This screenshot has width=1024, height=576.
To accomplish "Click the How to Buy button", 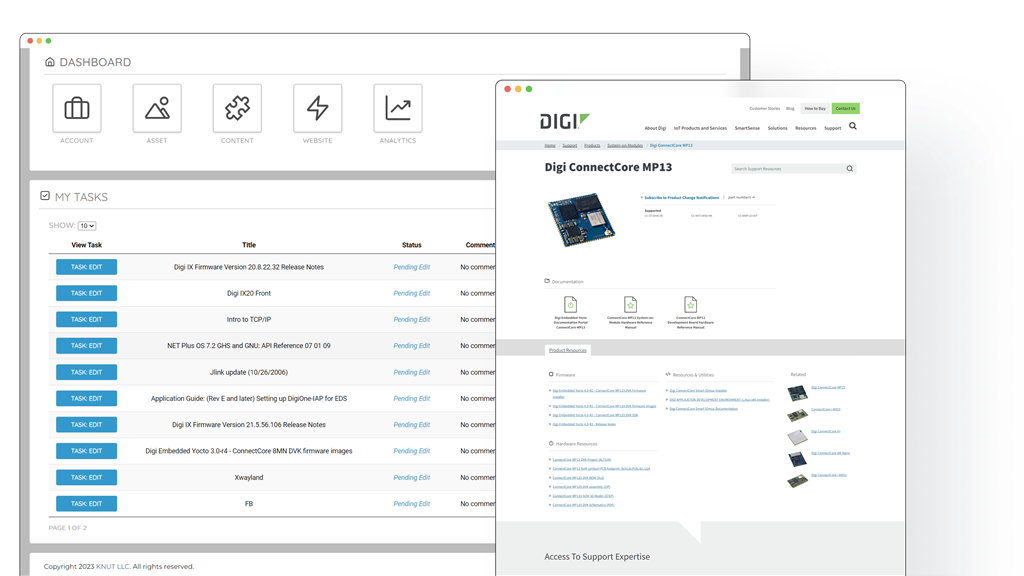I will click(x=815, y=108).
